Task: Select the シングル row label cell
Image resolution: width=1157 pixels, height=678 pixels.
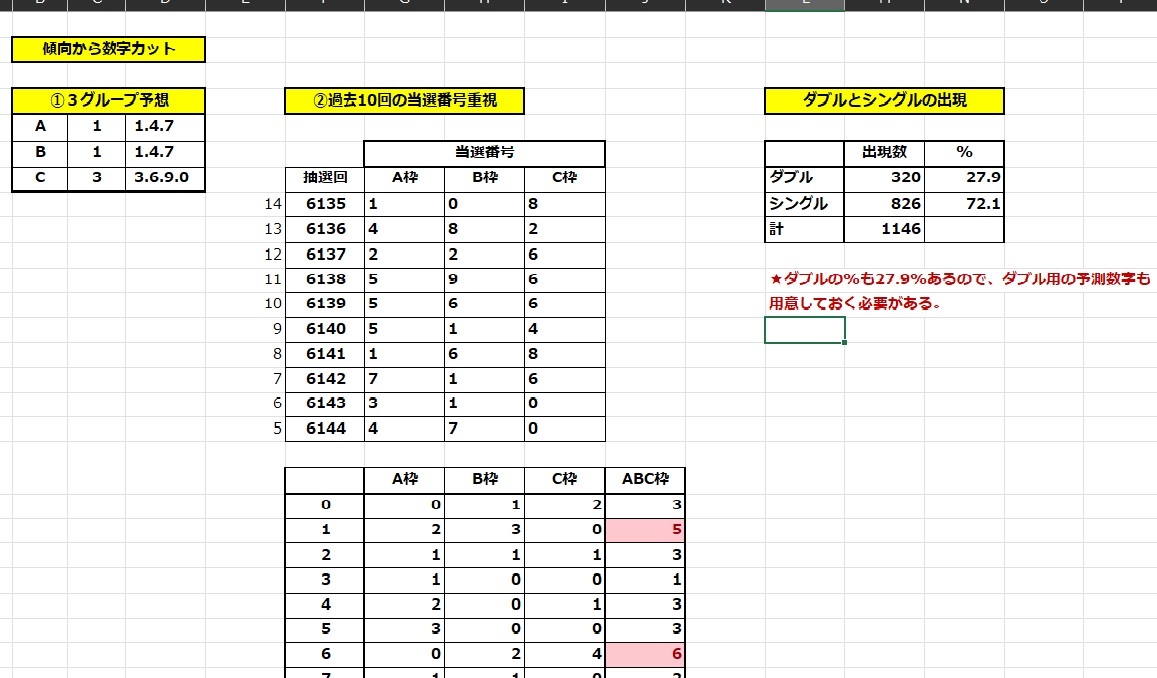Action: 795,203
